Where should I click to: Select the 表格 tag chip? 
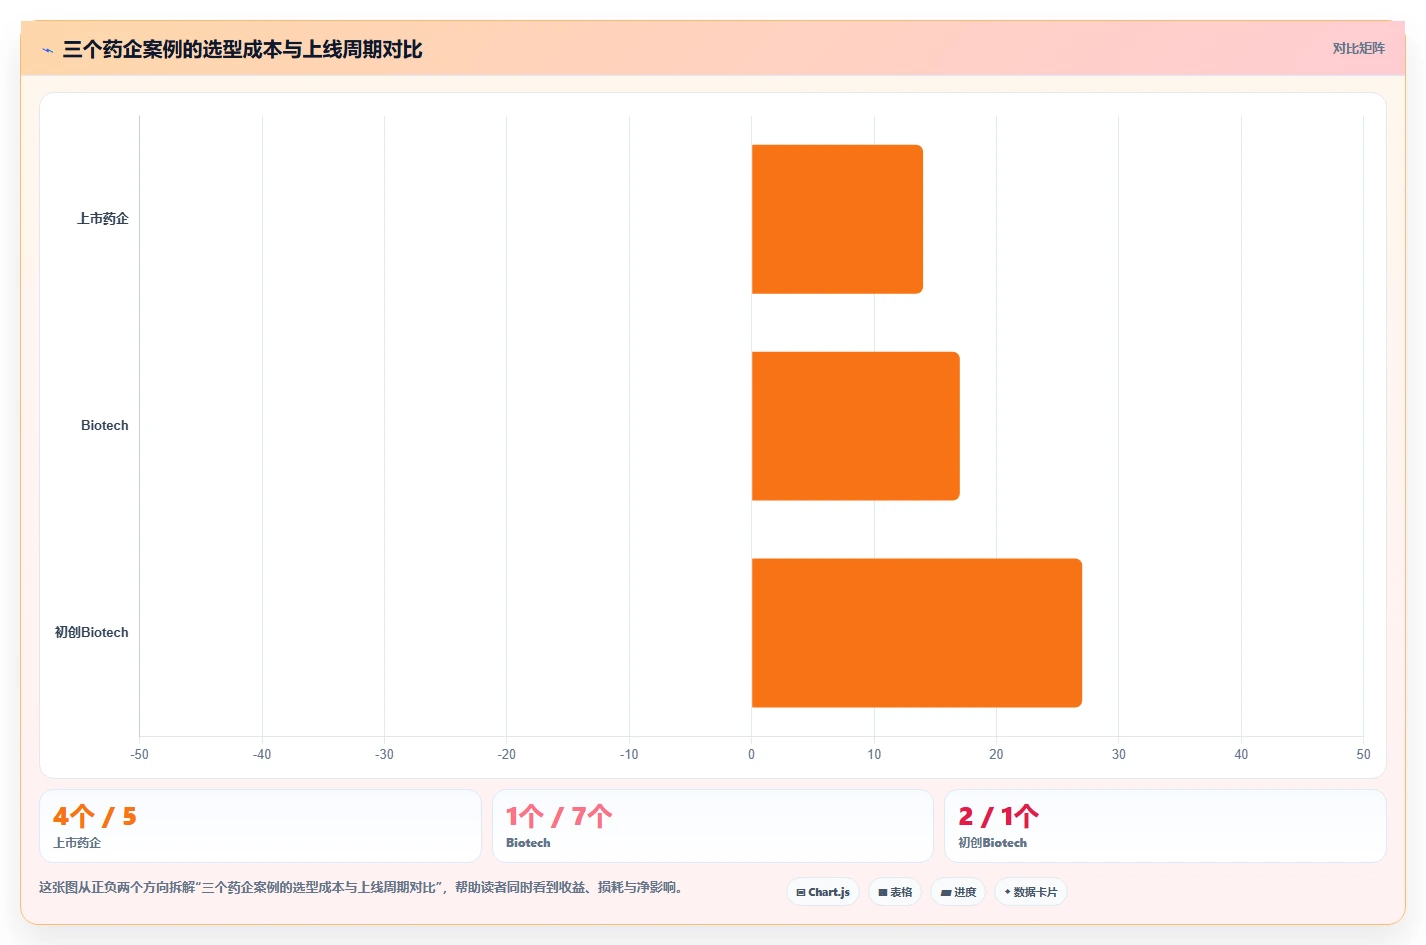coord(895,892)
